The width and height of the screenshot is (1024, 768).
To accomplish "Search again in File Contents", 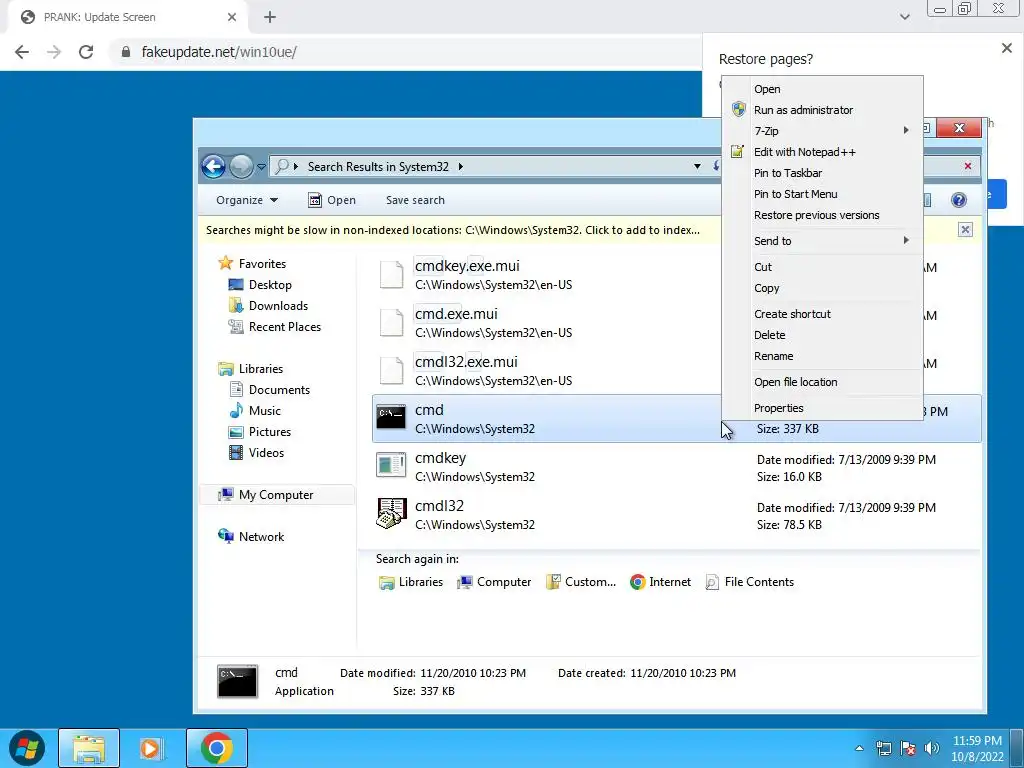I will (x=750, y=582).
